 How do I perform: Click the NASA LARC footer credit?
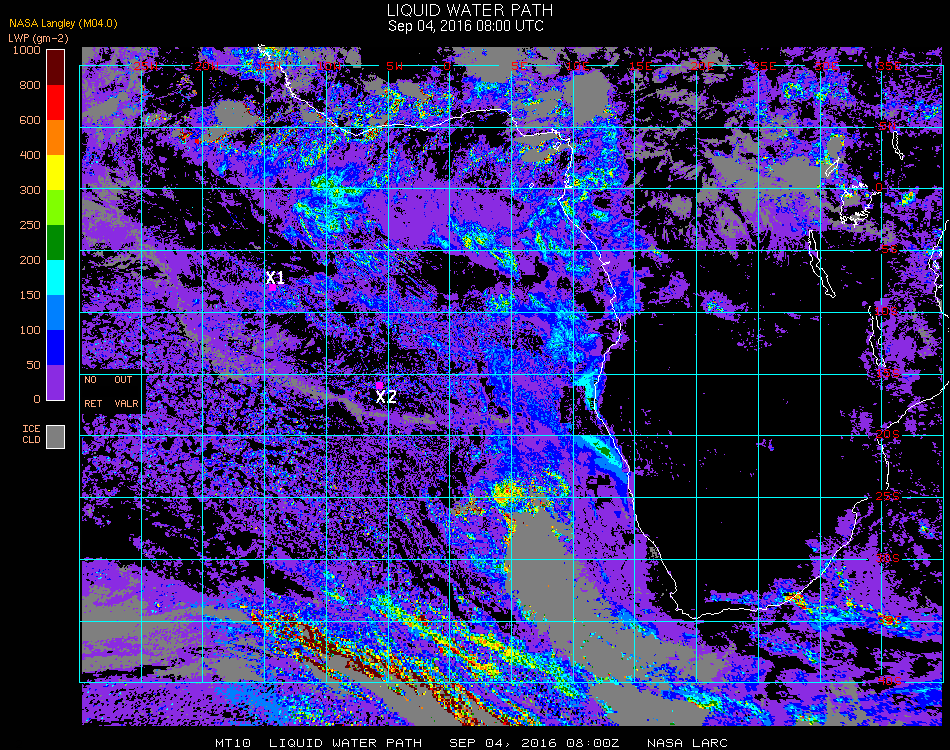687,743
